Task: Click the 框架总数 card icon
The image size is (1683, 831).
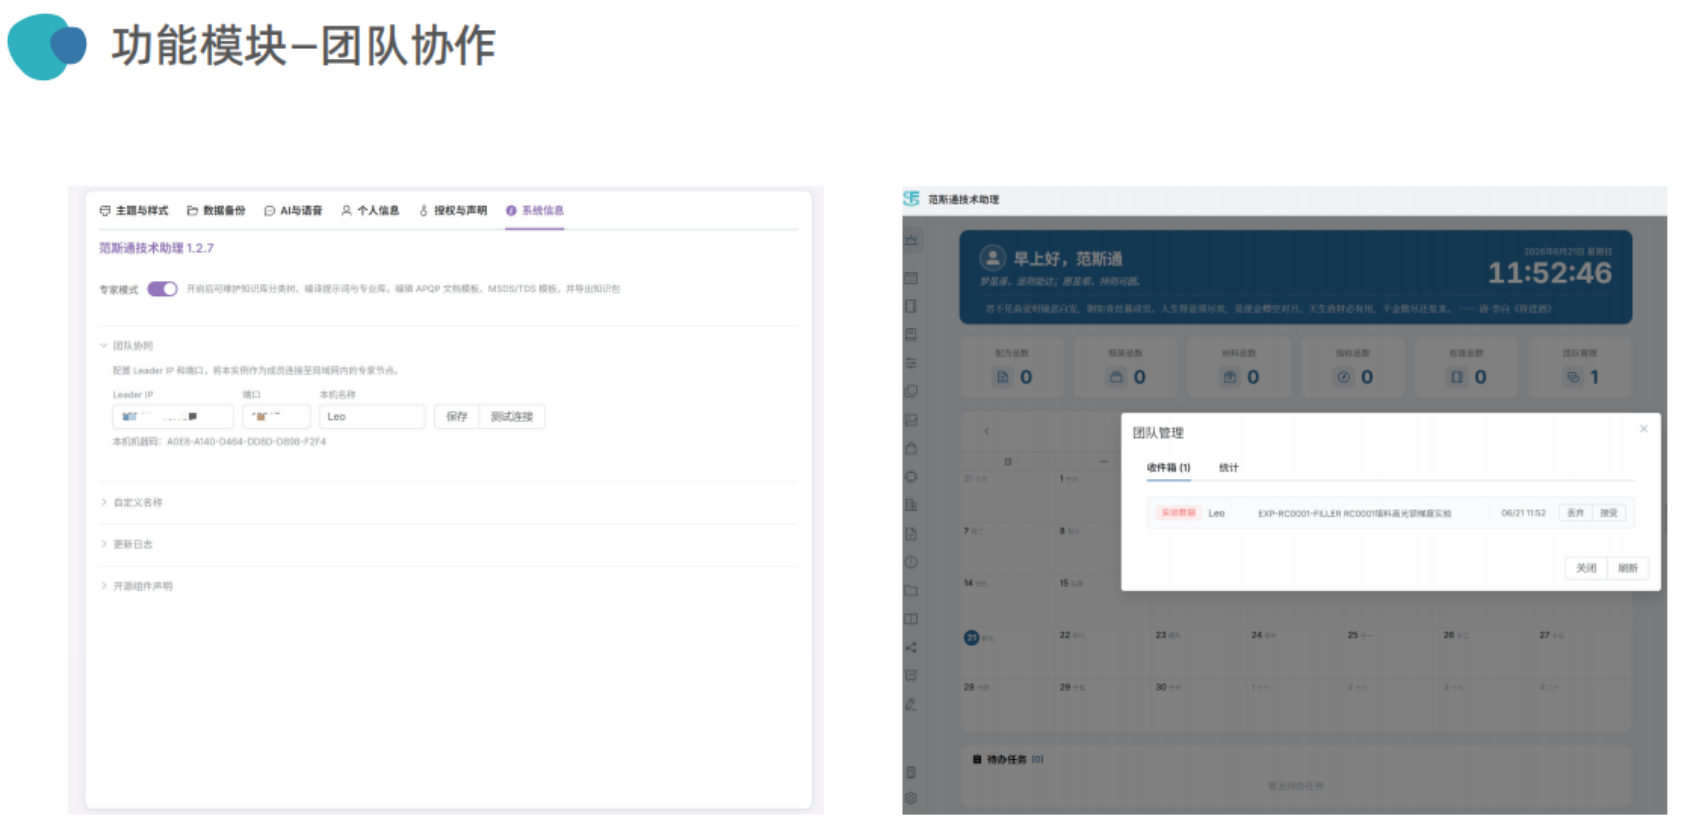Action: click(1117, 377)
